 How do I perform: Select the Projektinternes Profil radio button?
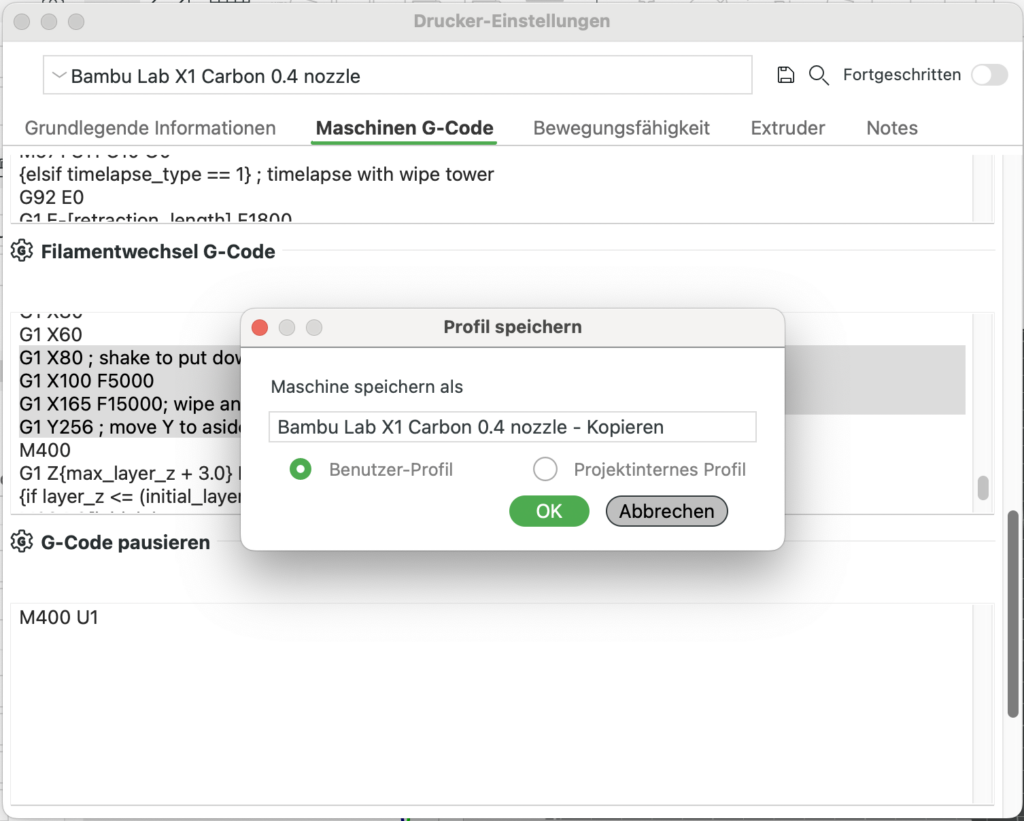[x=545, y=469]
